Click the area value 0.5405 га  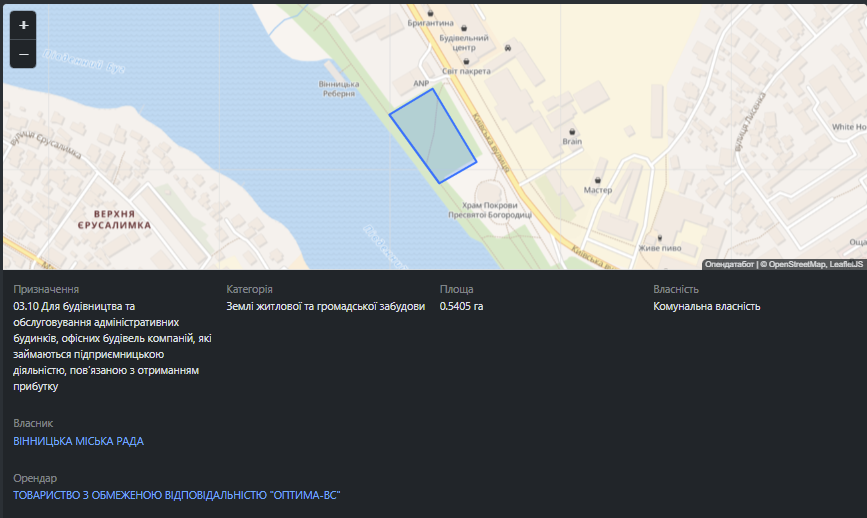tap(461, 306)
